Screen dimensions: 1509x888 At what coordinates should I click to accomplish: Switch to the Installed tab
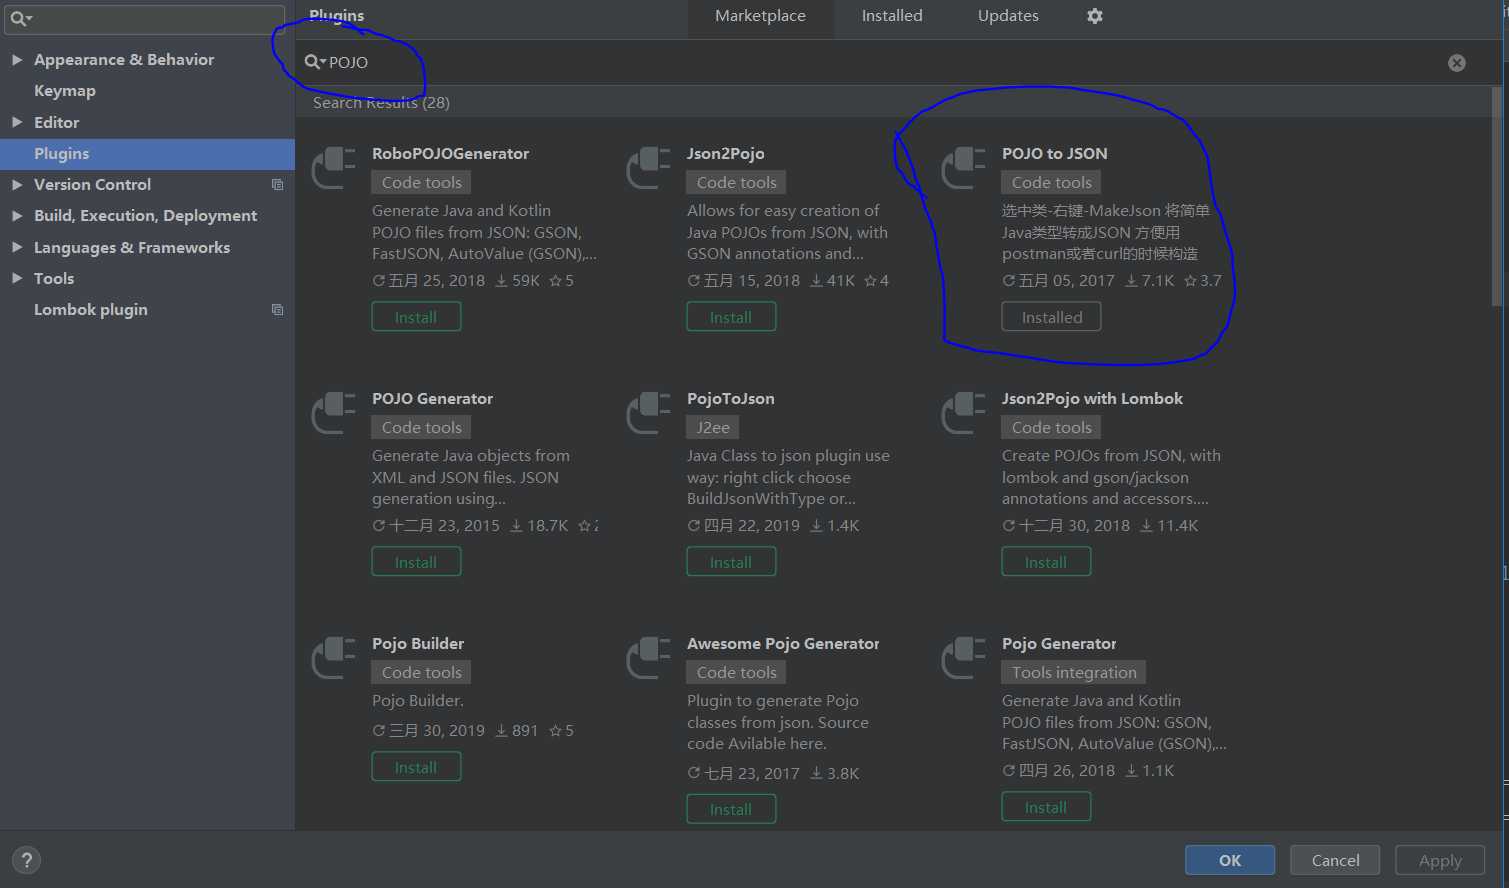tap(892, 16)
